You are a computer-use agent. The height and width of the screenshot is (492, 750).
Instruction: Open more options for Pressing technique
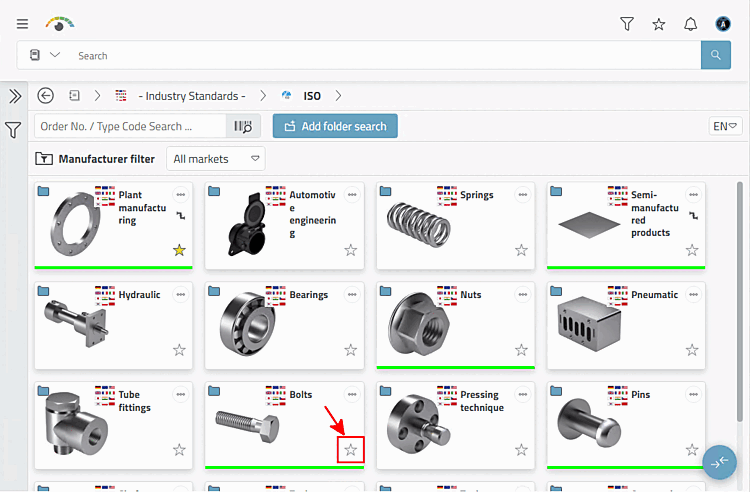pos(523,394)
